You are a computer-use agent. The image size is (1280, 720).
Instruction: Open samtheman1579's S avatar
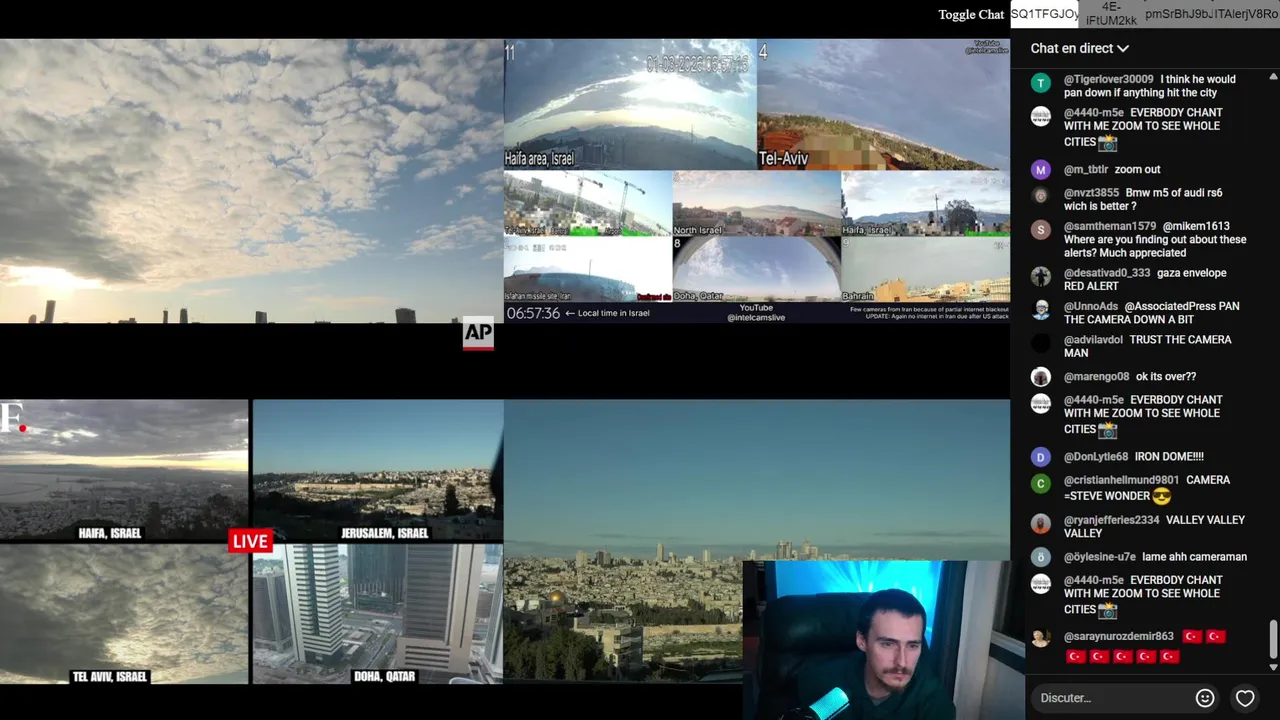point(1041,230)
